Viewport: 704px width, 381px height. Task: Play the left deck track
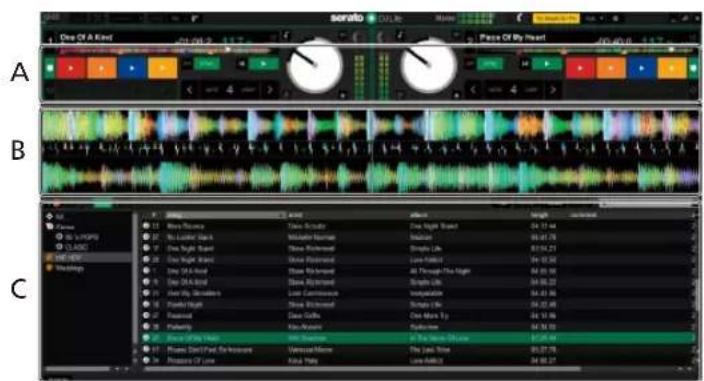[x=264, y=64]
